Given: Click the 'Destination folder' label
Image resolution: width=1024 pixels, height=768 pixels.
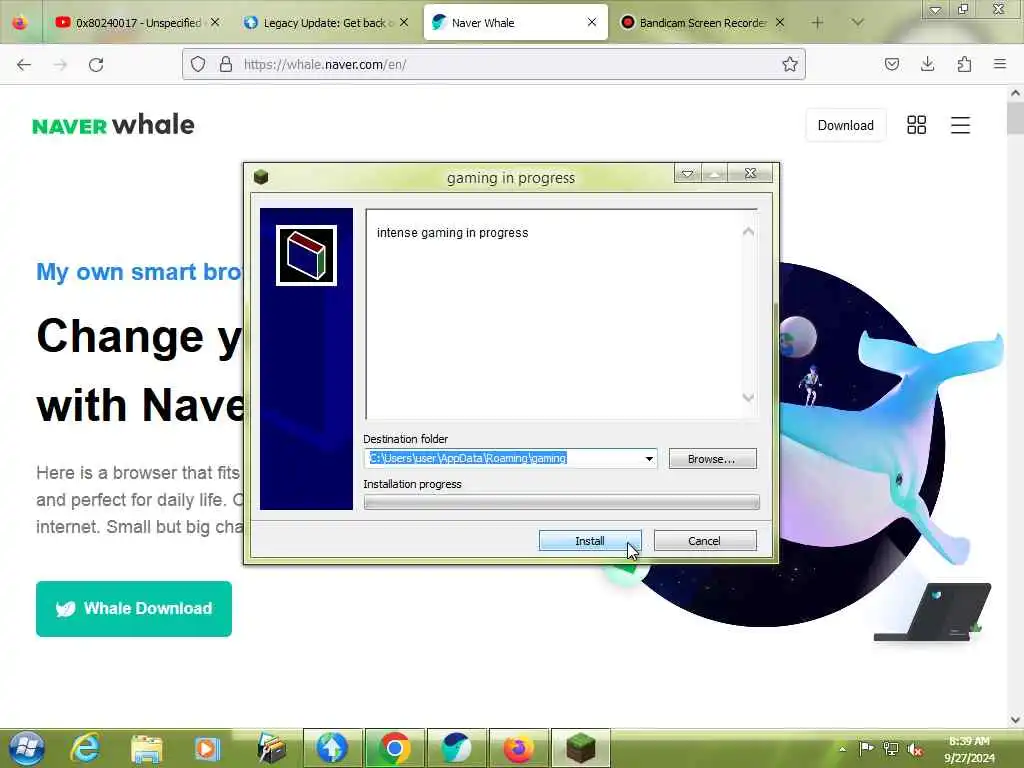Looking at the screenshot, I should 406,439.
